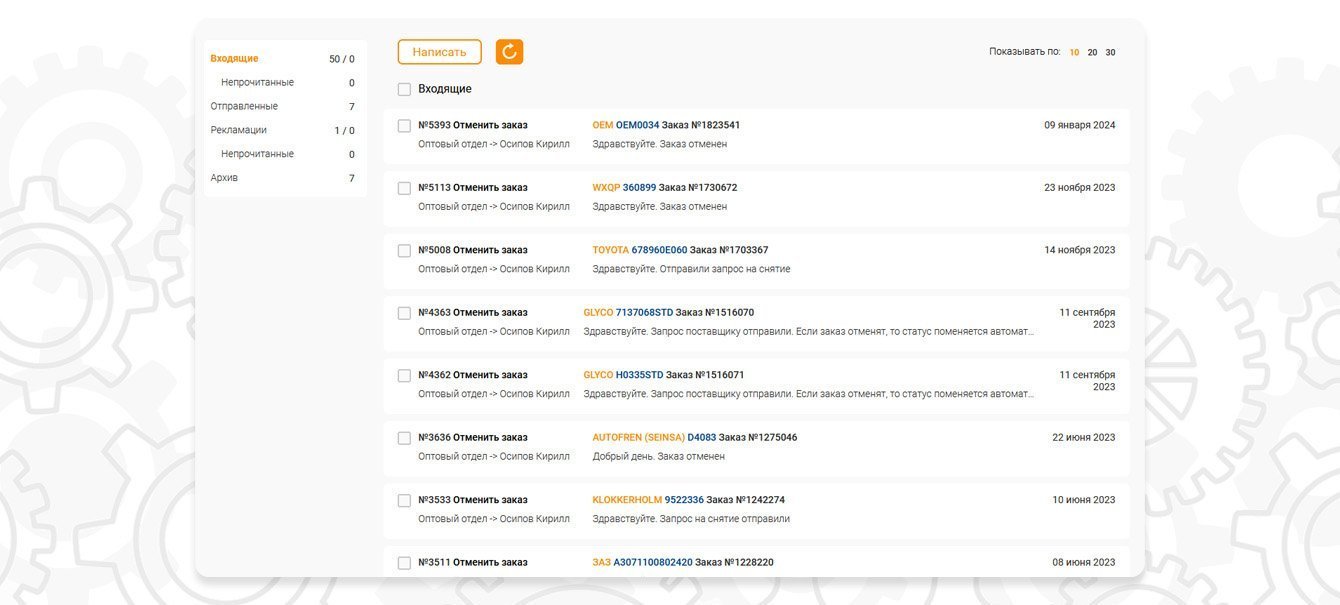
Task: Click part number 678960E060
Action: coord(660,250)
